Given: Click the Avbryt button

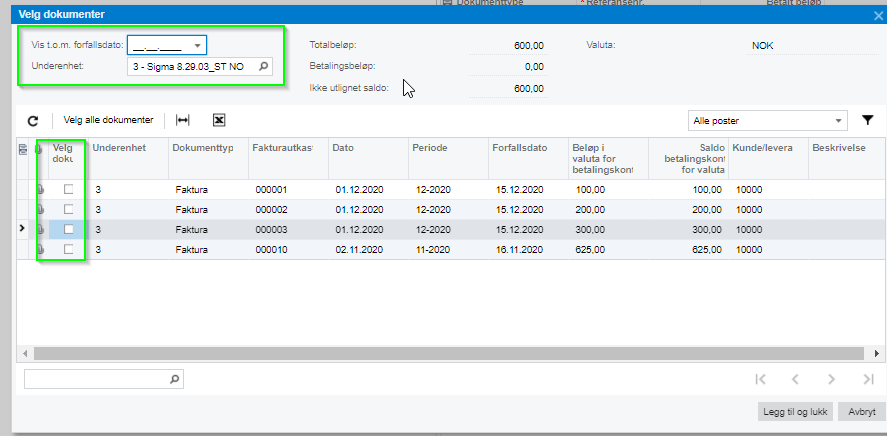Looking at the screenshot, I should [x=861, y=412].
